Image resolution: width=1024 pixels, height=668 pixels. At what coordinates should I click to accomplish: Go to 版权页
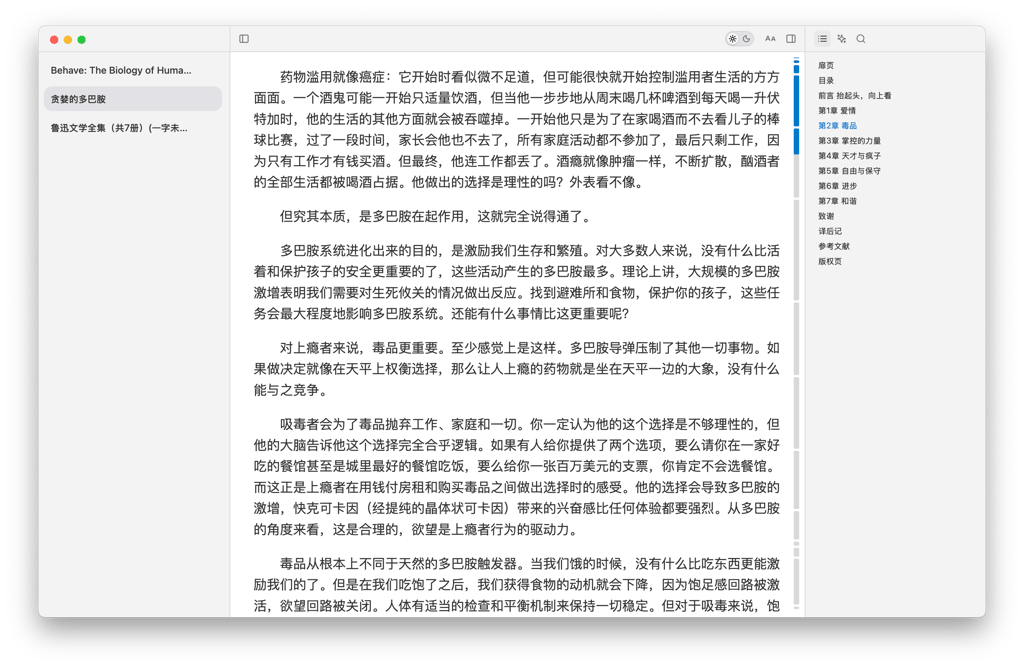coord(828,260)
